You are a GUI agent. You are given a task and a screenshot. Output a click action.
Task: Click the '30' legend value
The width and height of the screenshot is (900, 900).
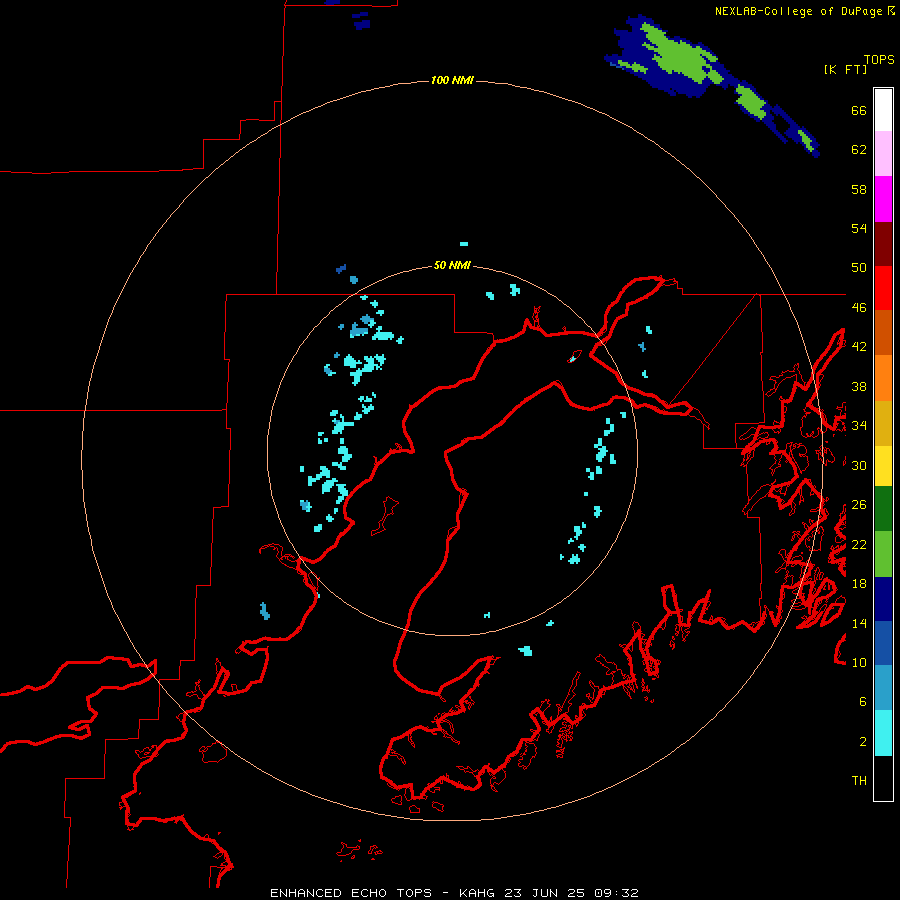pos(859,465)
